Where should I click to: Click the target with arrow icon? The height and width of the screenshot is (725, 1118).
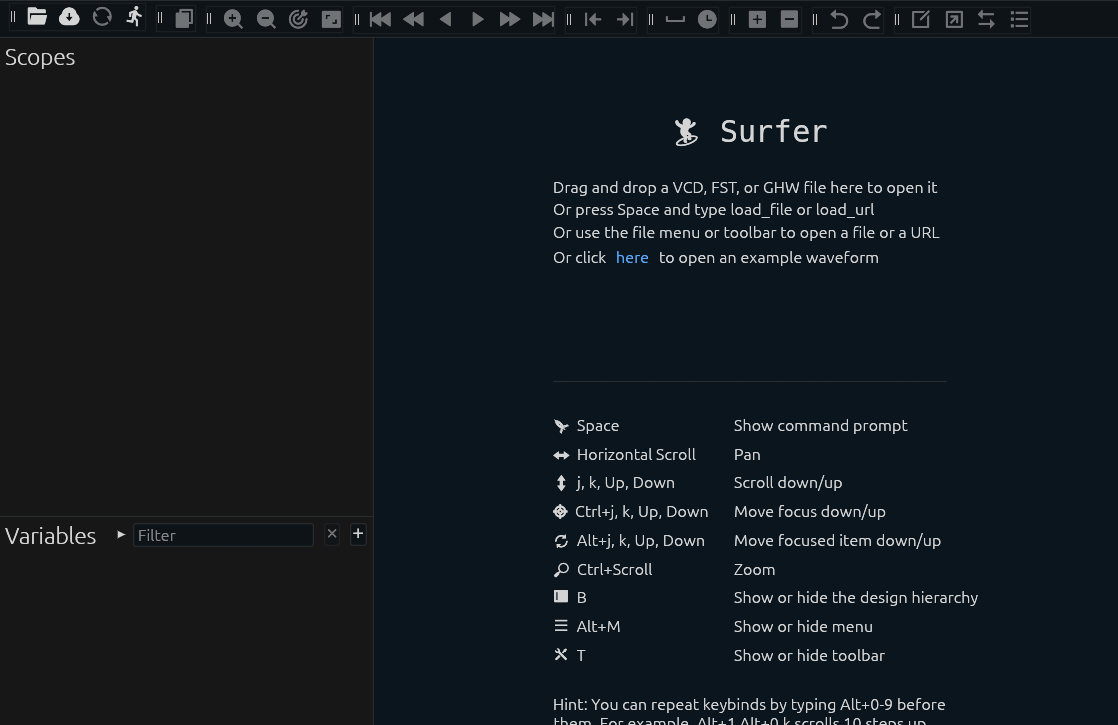point(298,19)
